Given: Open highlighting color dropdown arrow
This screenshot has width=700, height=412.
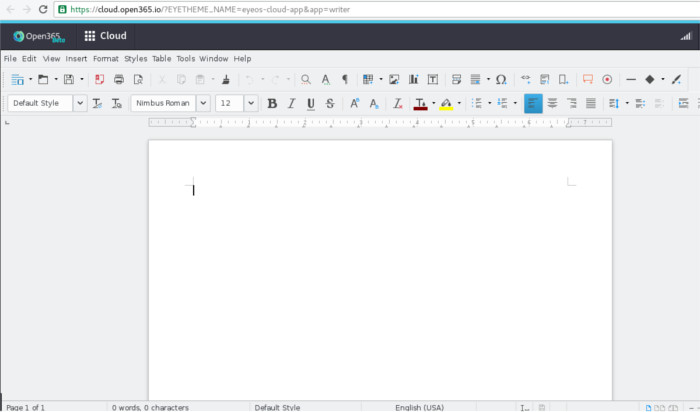Looking at the screenshot, I should (x=459, y=104).
